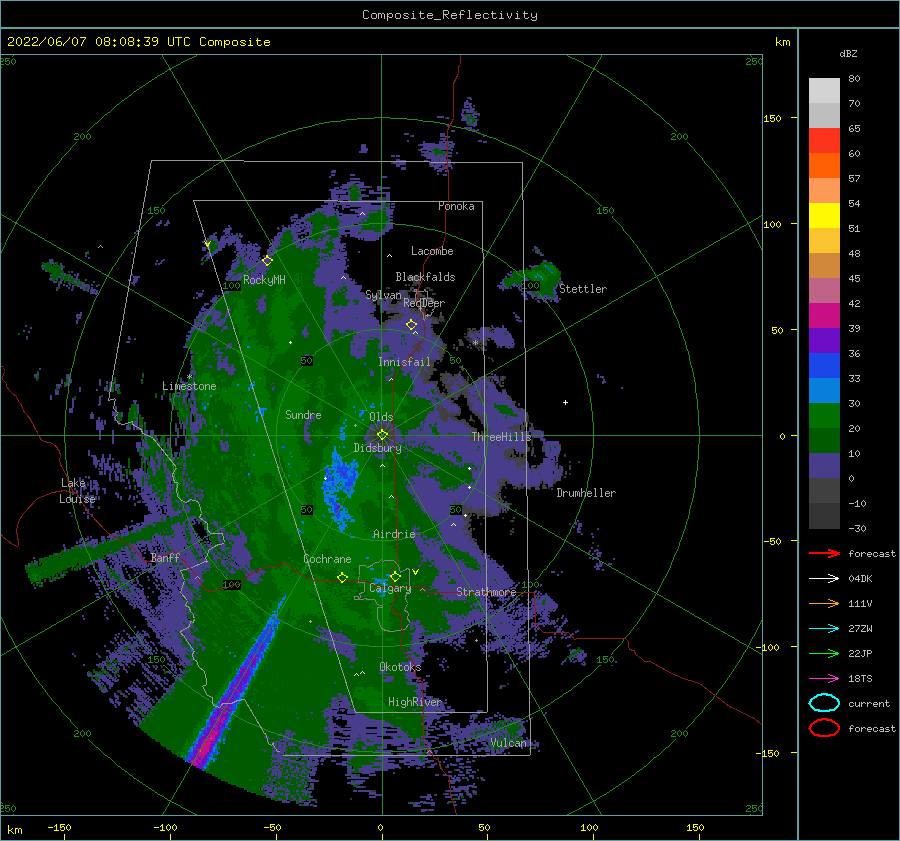Click the 'Lake Louise' map label
This screenshot has height=841, width=900.
(77, 491)
